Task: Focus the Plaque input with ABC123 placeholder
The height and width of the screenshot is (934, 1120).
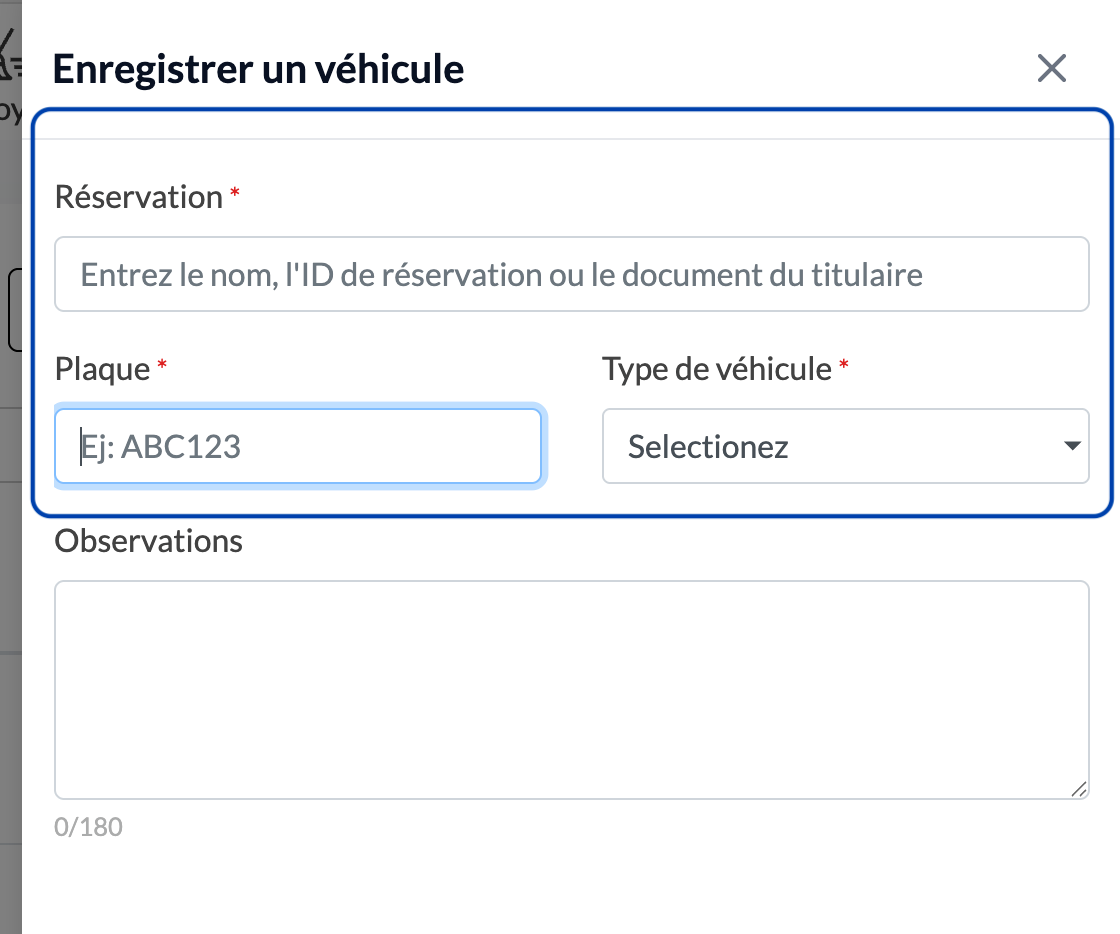Action: point(298,446)
